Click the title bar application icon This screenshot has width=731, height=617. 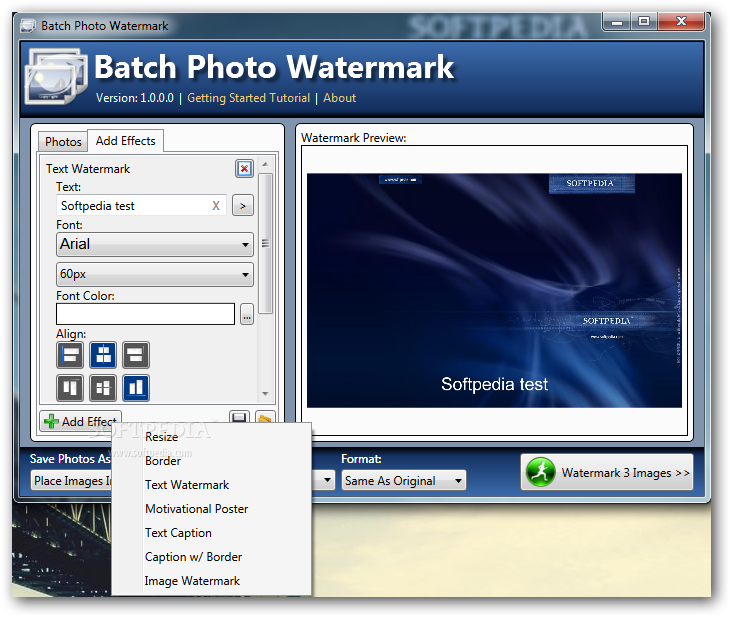[x=28, y=26]
